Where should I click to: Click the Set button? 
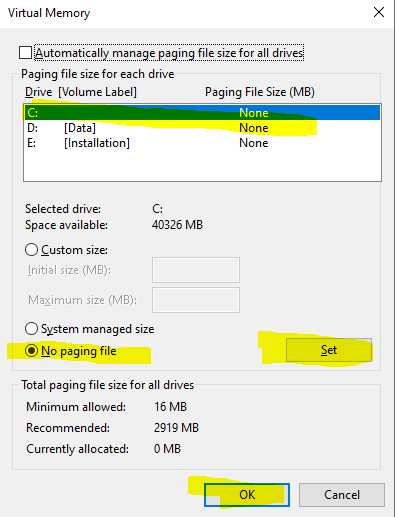tap(329, 350)
